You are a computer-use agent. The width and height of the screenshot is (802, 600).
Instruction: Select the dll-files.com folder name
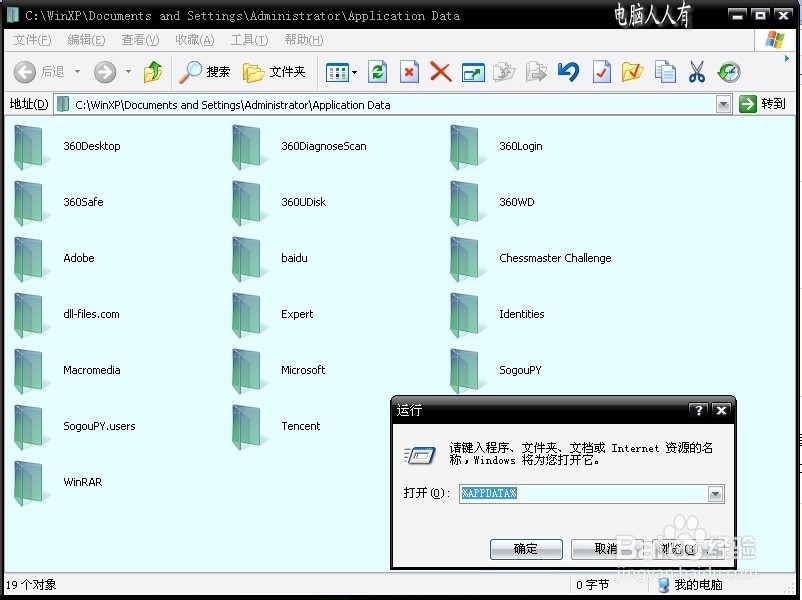point(91,314)
